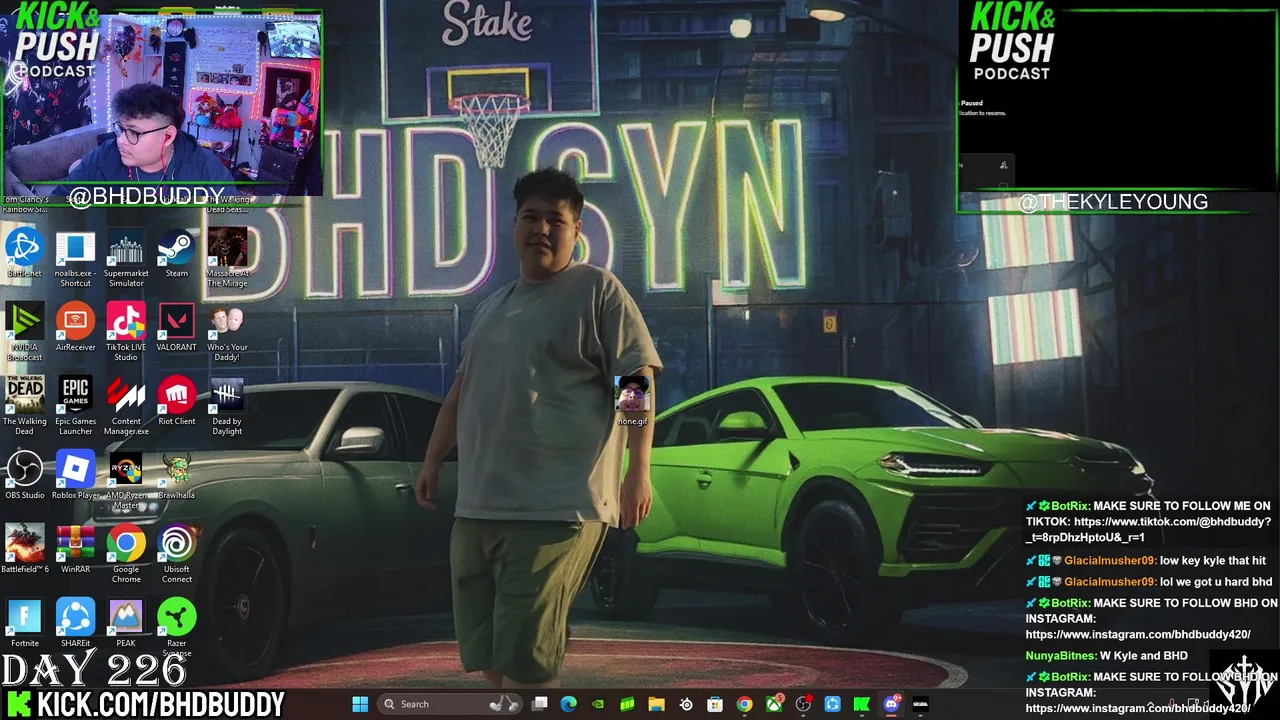Click the @THEKYLEYOUNG name label
This screenshot has width=1280, height=720.
pos(1112,202)
